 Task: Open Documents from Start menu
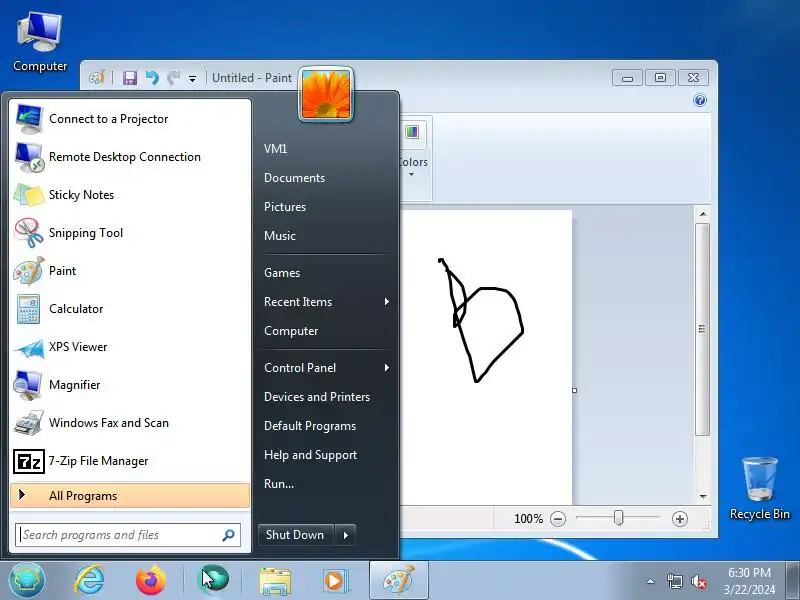click(x=294, y=178)
